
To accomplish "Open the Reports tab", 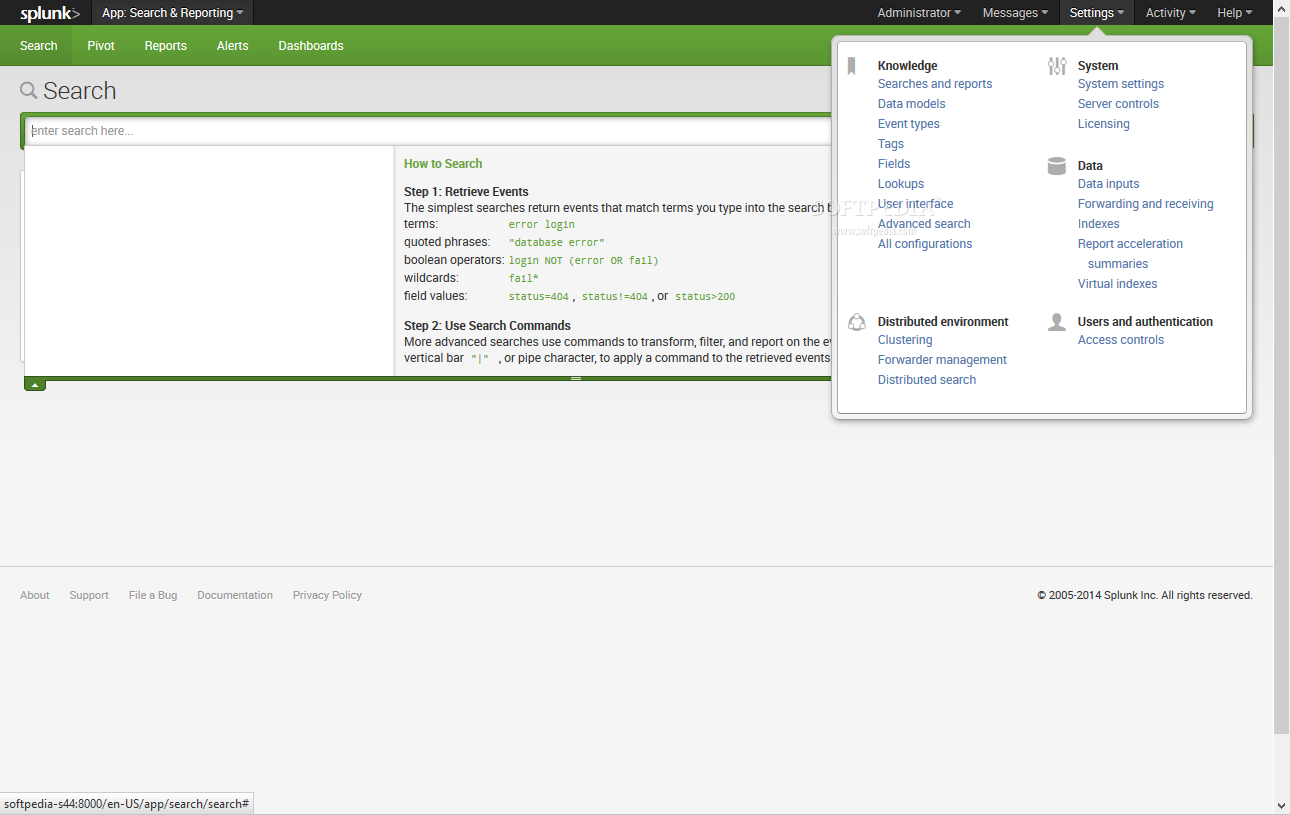I will click(166, 46).
